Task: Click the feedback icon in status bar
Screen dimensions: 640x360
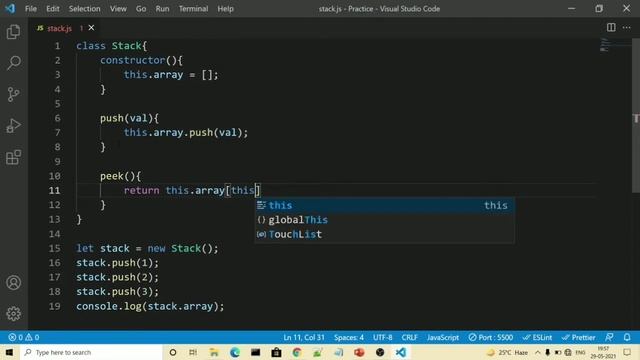Action: tap(609, 338)
